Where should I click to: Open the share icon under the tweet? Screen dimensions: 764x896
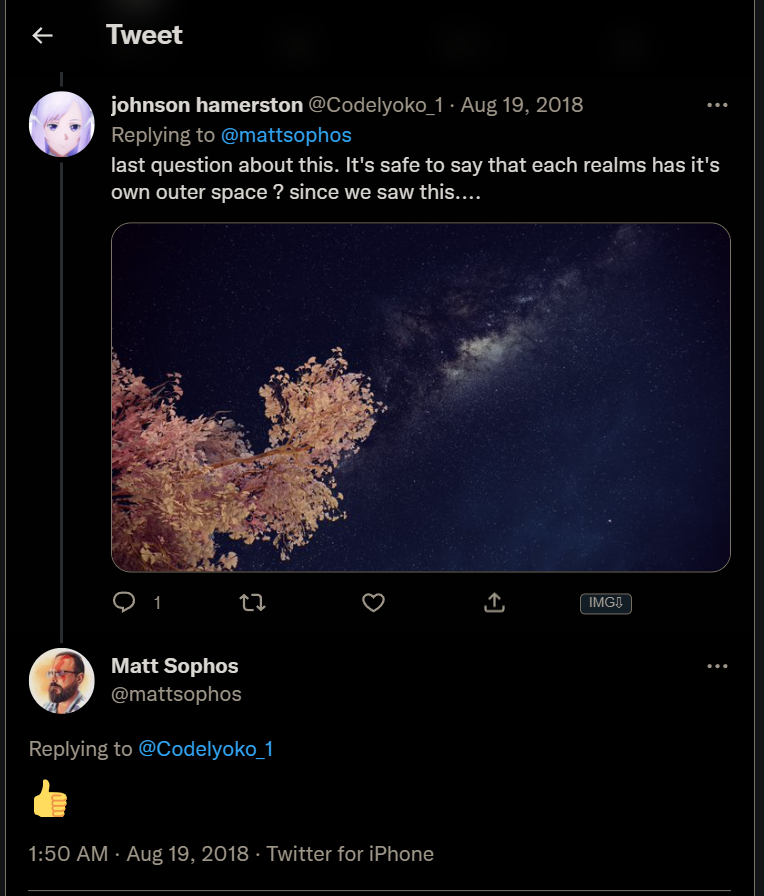(494, 602)
